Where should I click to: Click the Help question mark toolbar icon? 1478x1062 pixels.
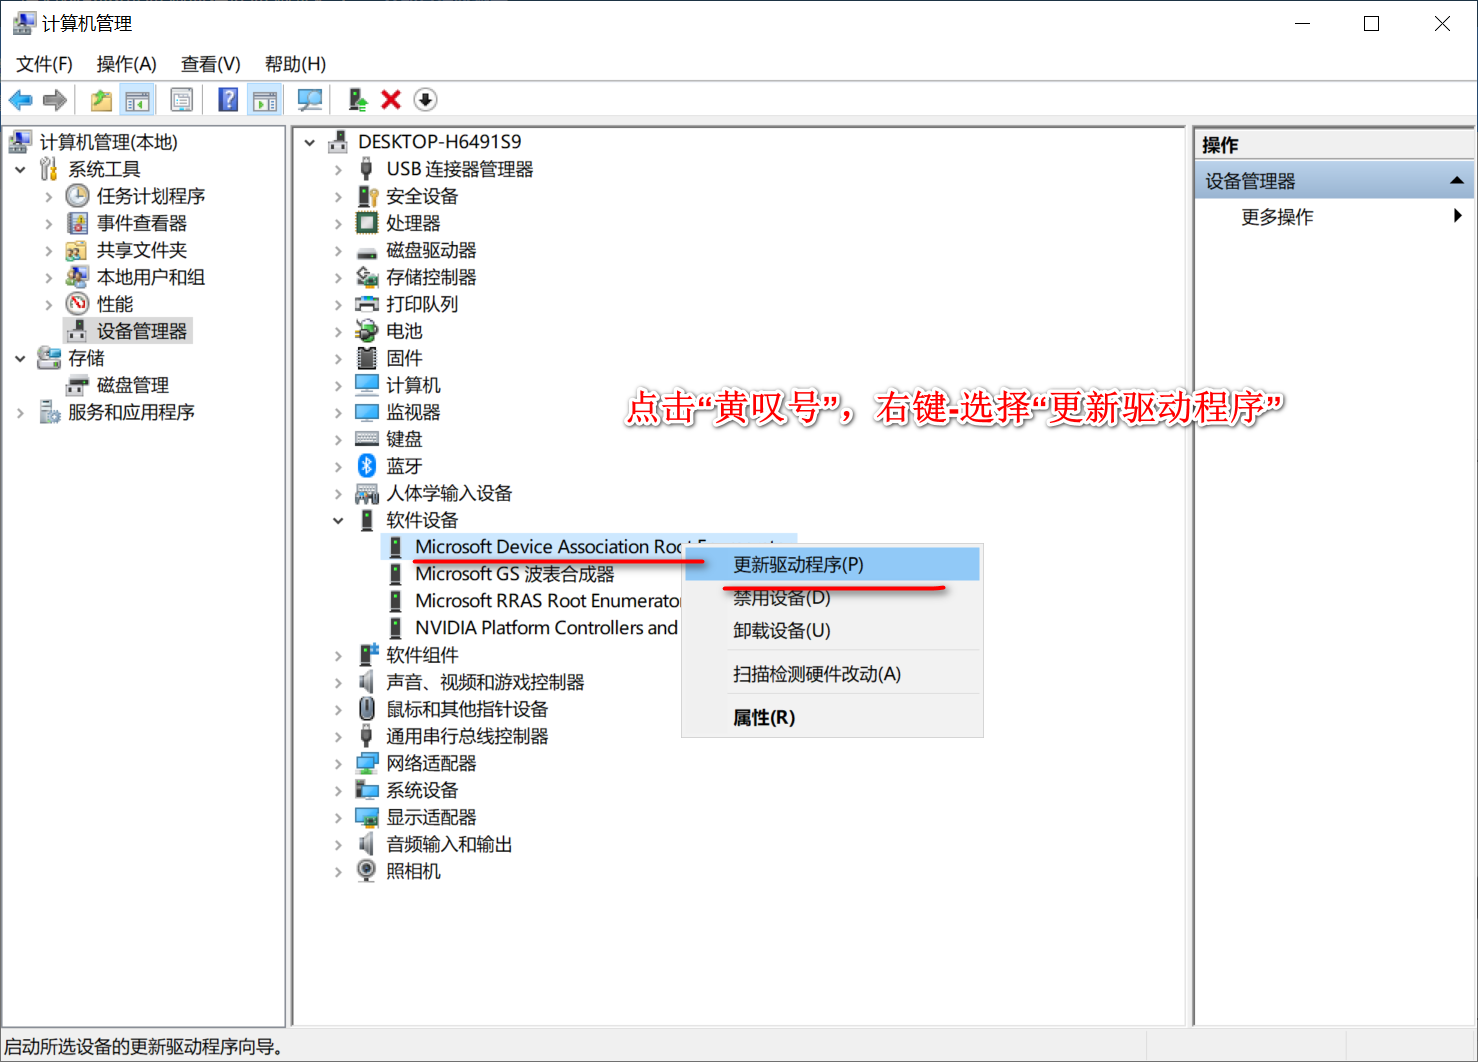point(228,100)
